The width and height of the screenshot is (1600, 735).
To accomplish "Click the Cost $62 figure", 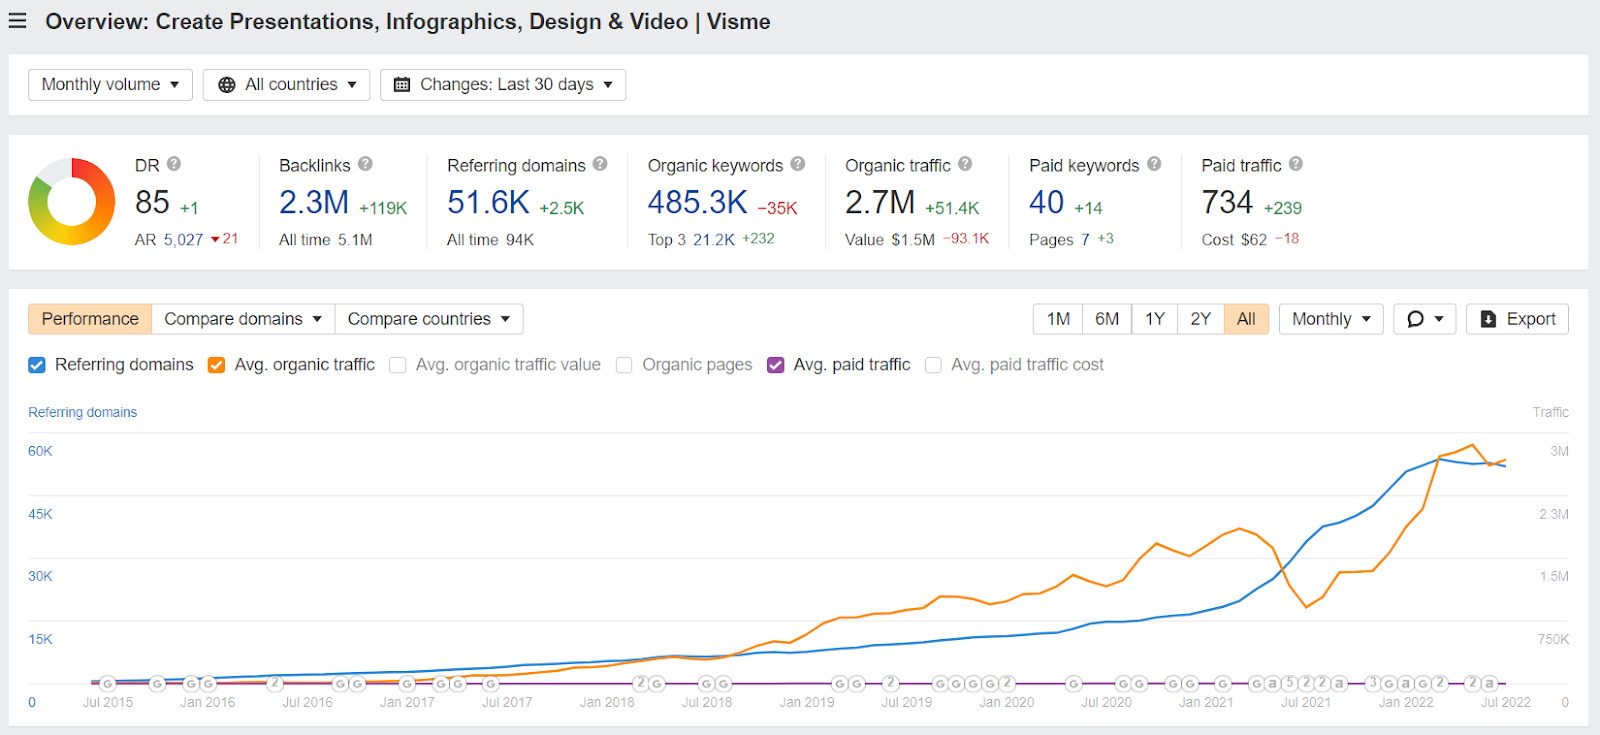I will pos(1254,240).
